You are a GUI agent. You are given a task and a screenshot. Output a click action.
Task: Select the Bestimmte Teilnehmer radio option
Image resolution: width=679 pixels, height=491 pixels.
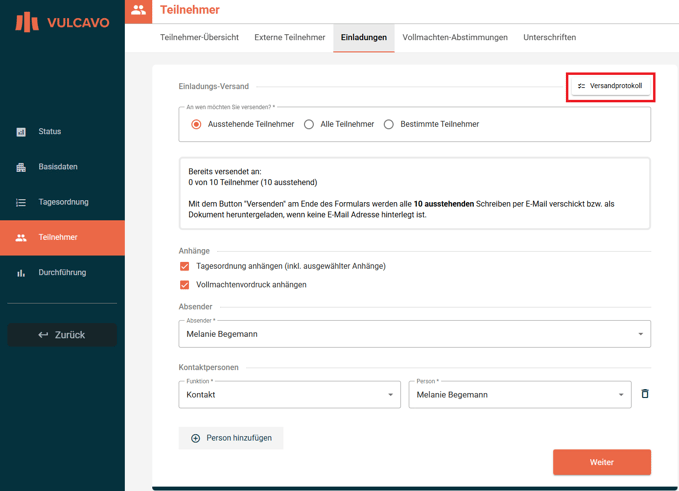(389, 125)
